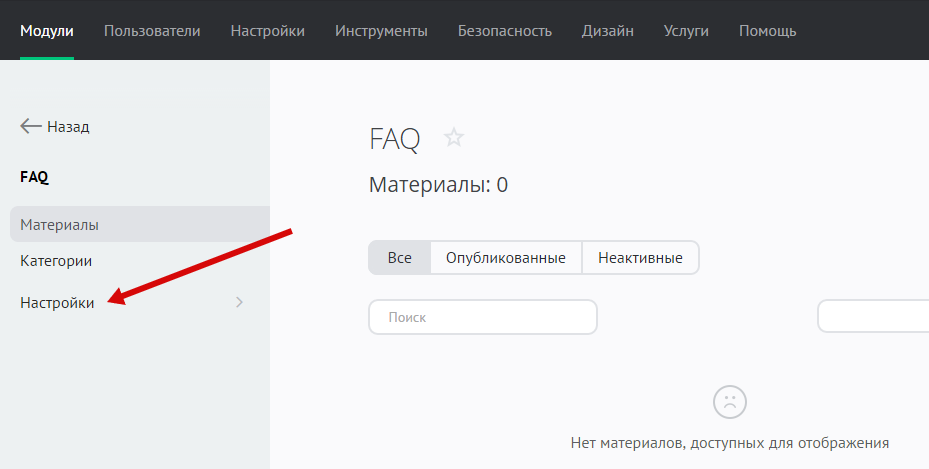Click the back arrow next to Назад
929x469 pixels.
tap(31, 127)
